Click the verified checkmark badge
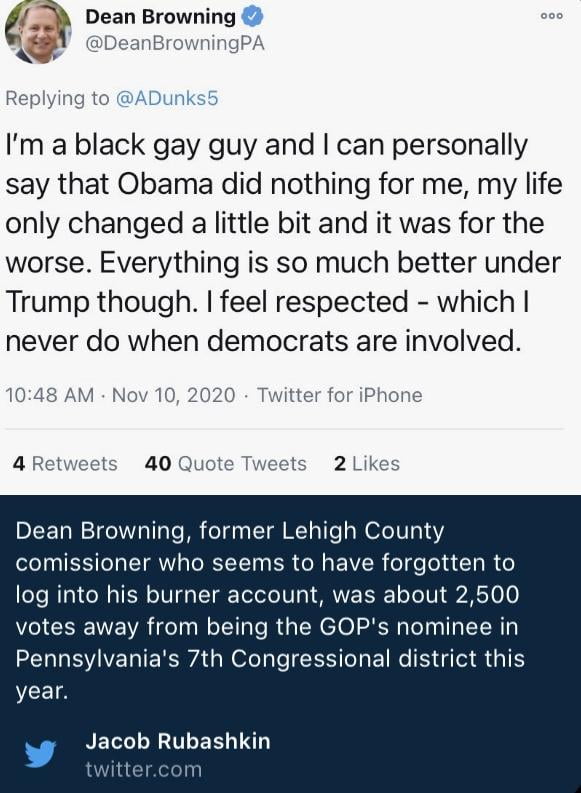The image size is (581, 793). [252, 16]
